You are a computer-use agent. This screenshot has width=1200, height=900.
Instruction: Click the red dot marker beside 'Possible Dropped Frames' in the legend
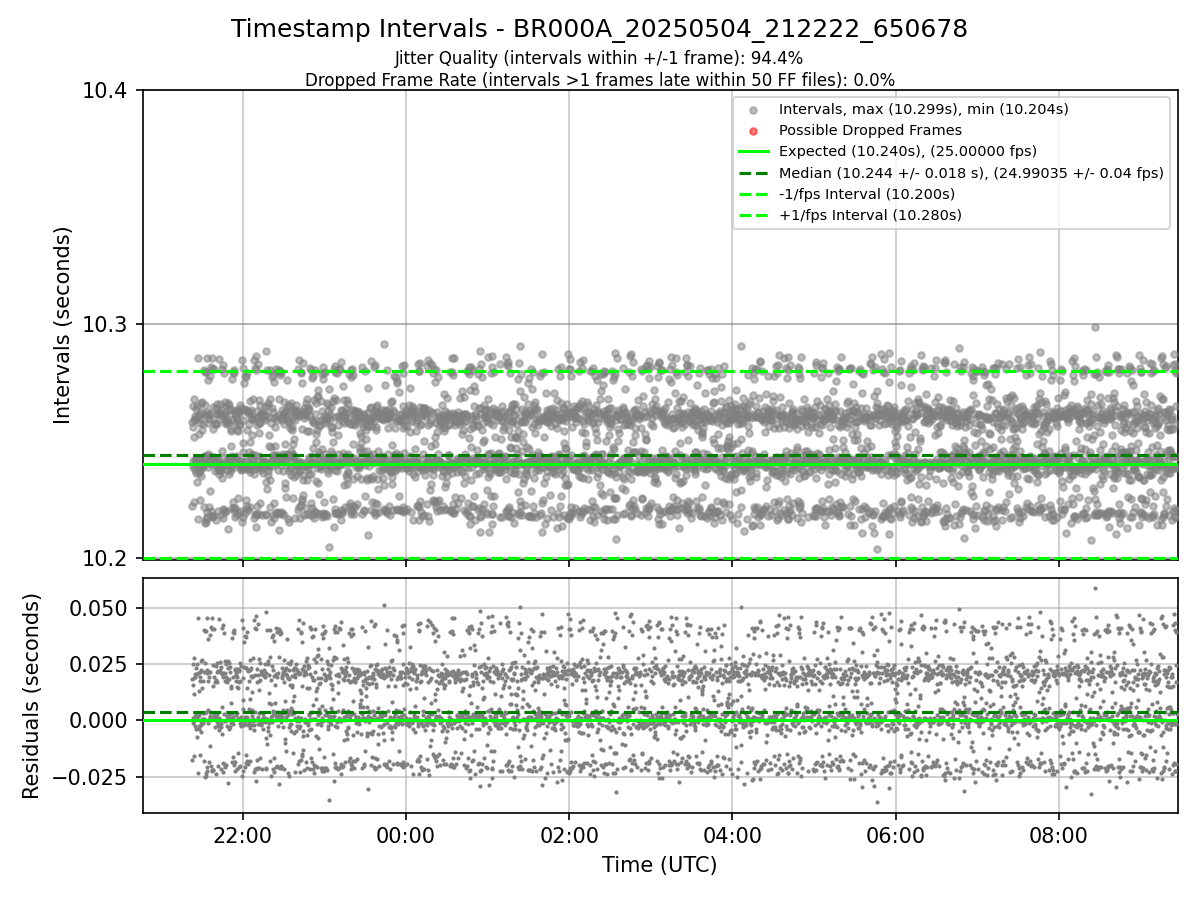point(754,131)
